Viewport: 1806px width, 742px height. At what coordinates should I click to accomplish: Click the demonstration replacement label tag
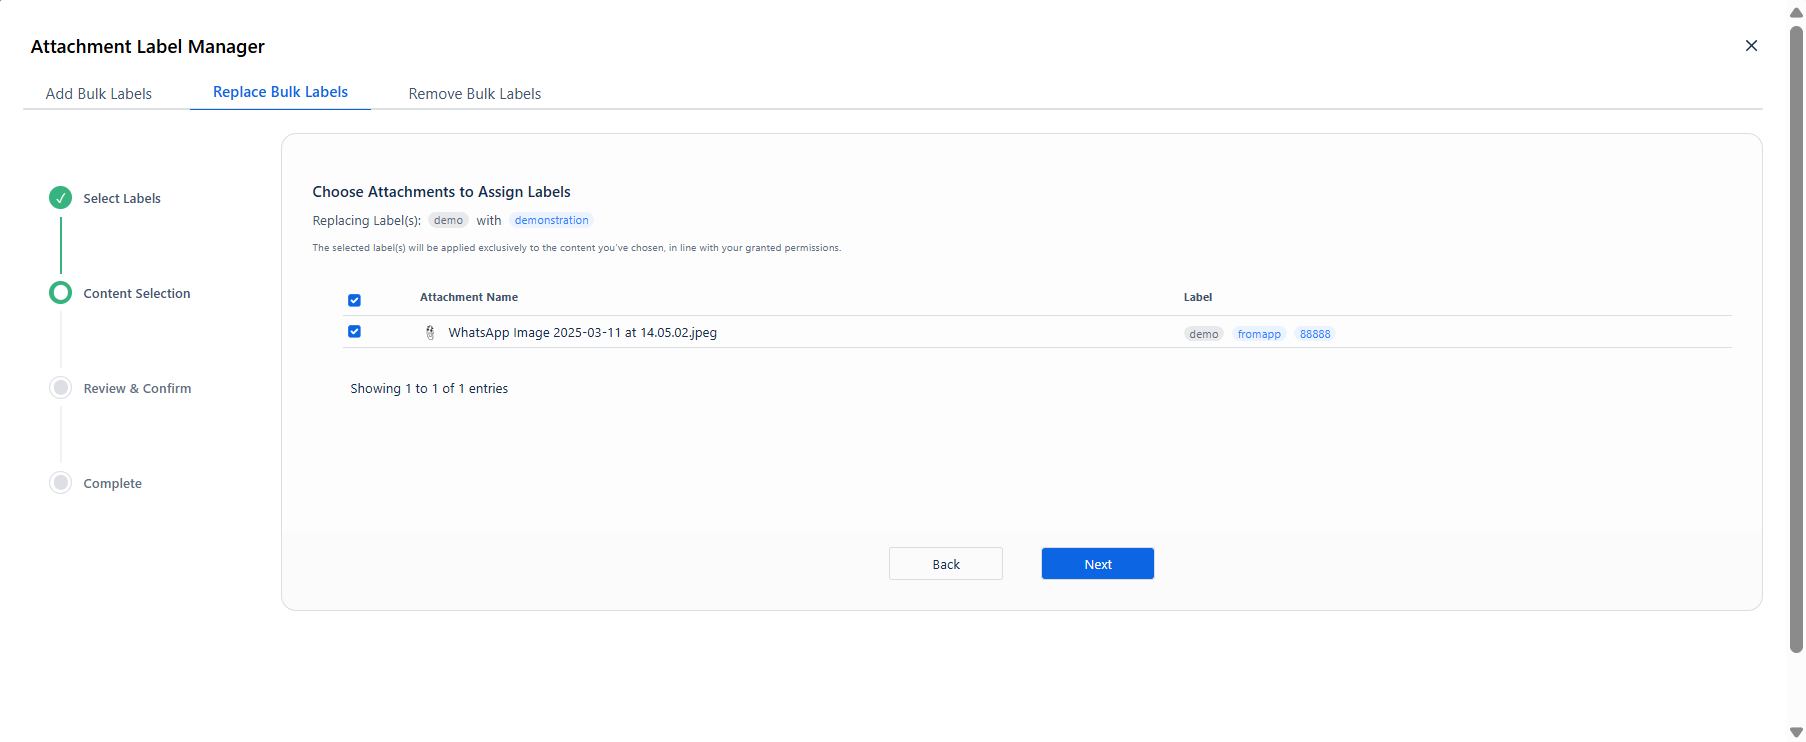coord(552,220)
